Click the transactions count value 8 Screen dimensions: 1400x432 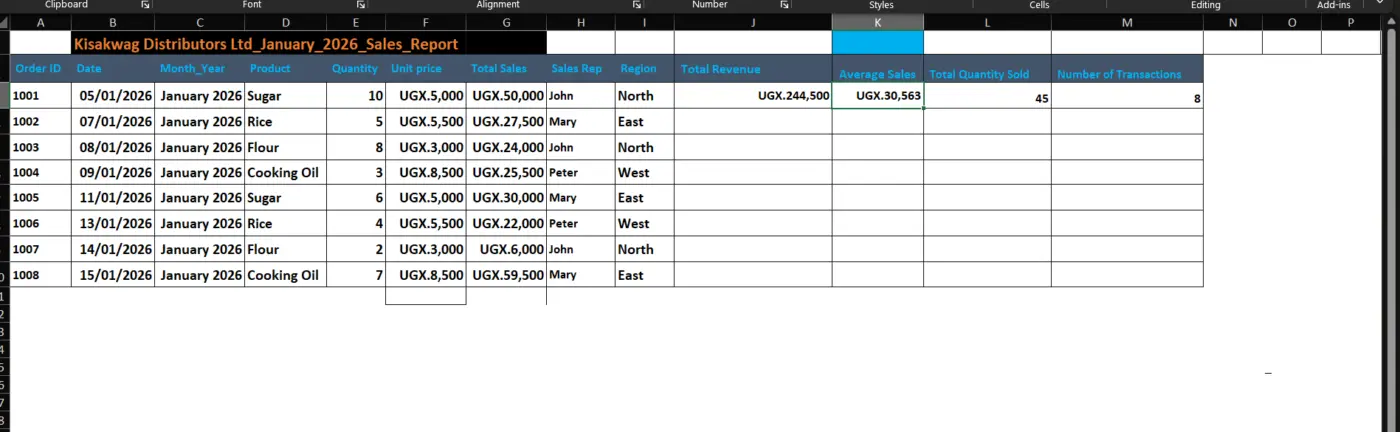1127,95
